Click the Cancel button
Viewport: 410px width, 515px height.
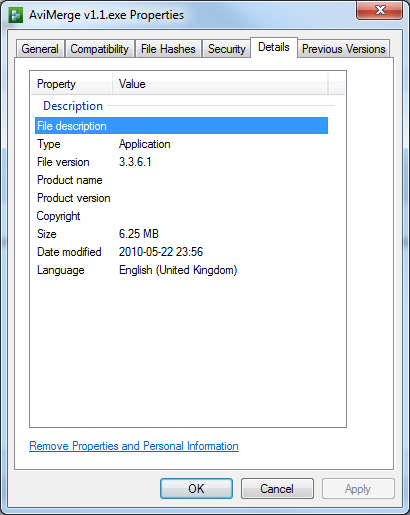(277, 489)
